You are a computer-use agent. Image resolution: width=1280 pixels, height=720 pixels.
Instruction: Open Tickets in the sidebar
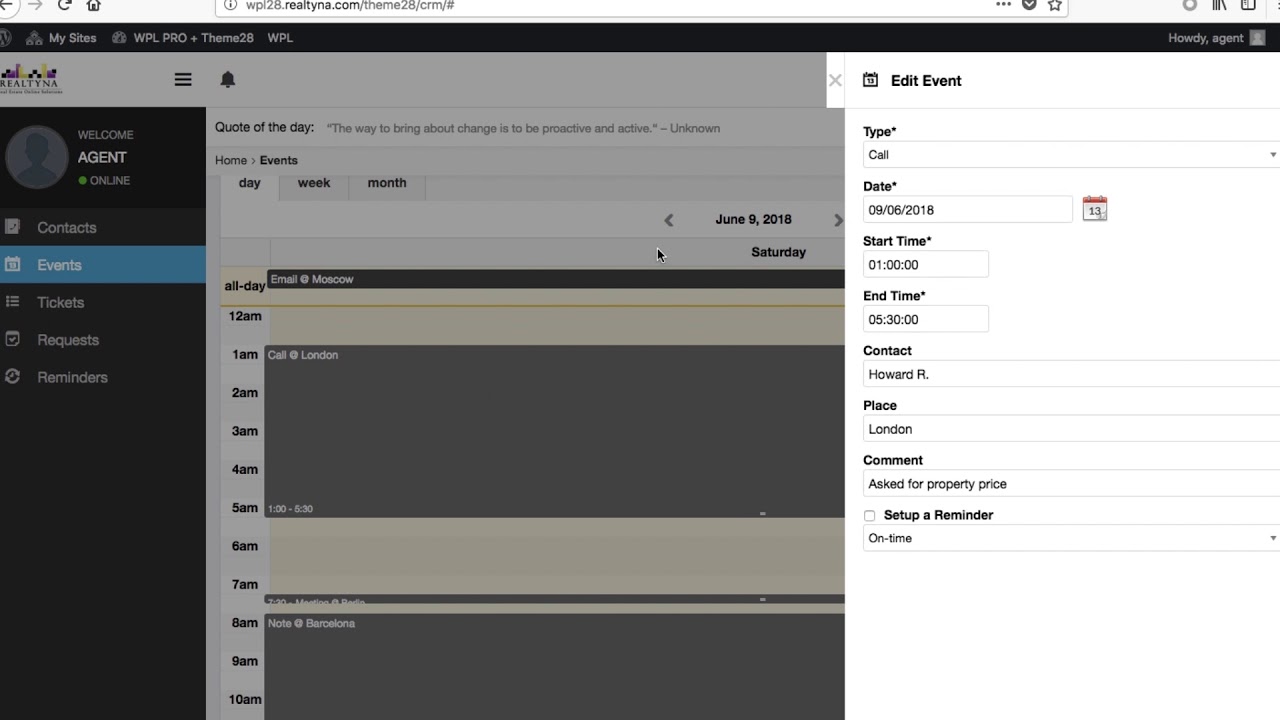103,302
